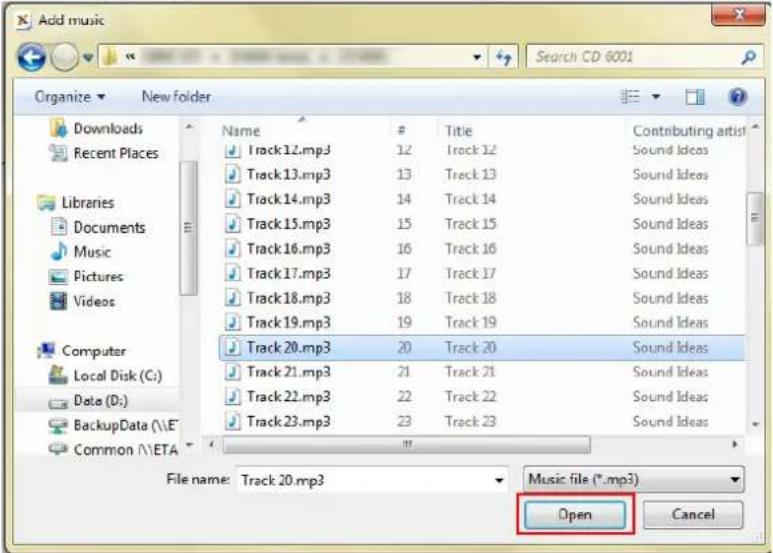Viewport: 773px width, 553px height.
Task: Select the Track 13.mp3 file icon
Action: point(233,174)
